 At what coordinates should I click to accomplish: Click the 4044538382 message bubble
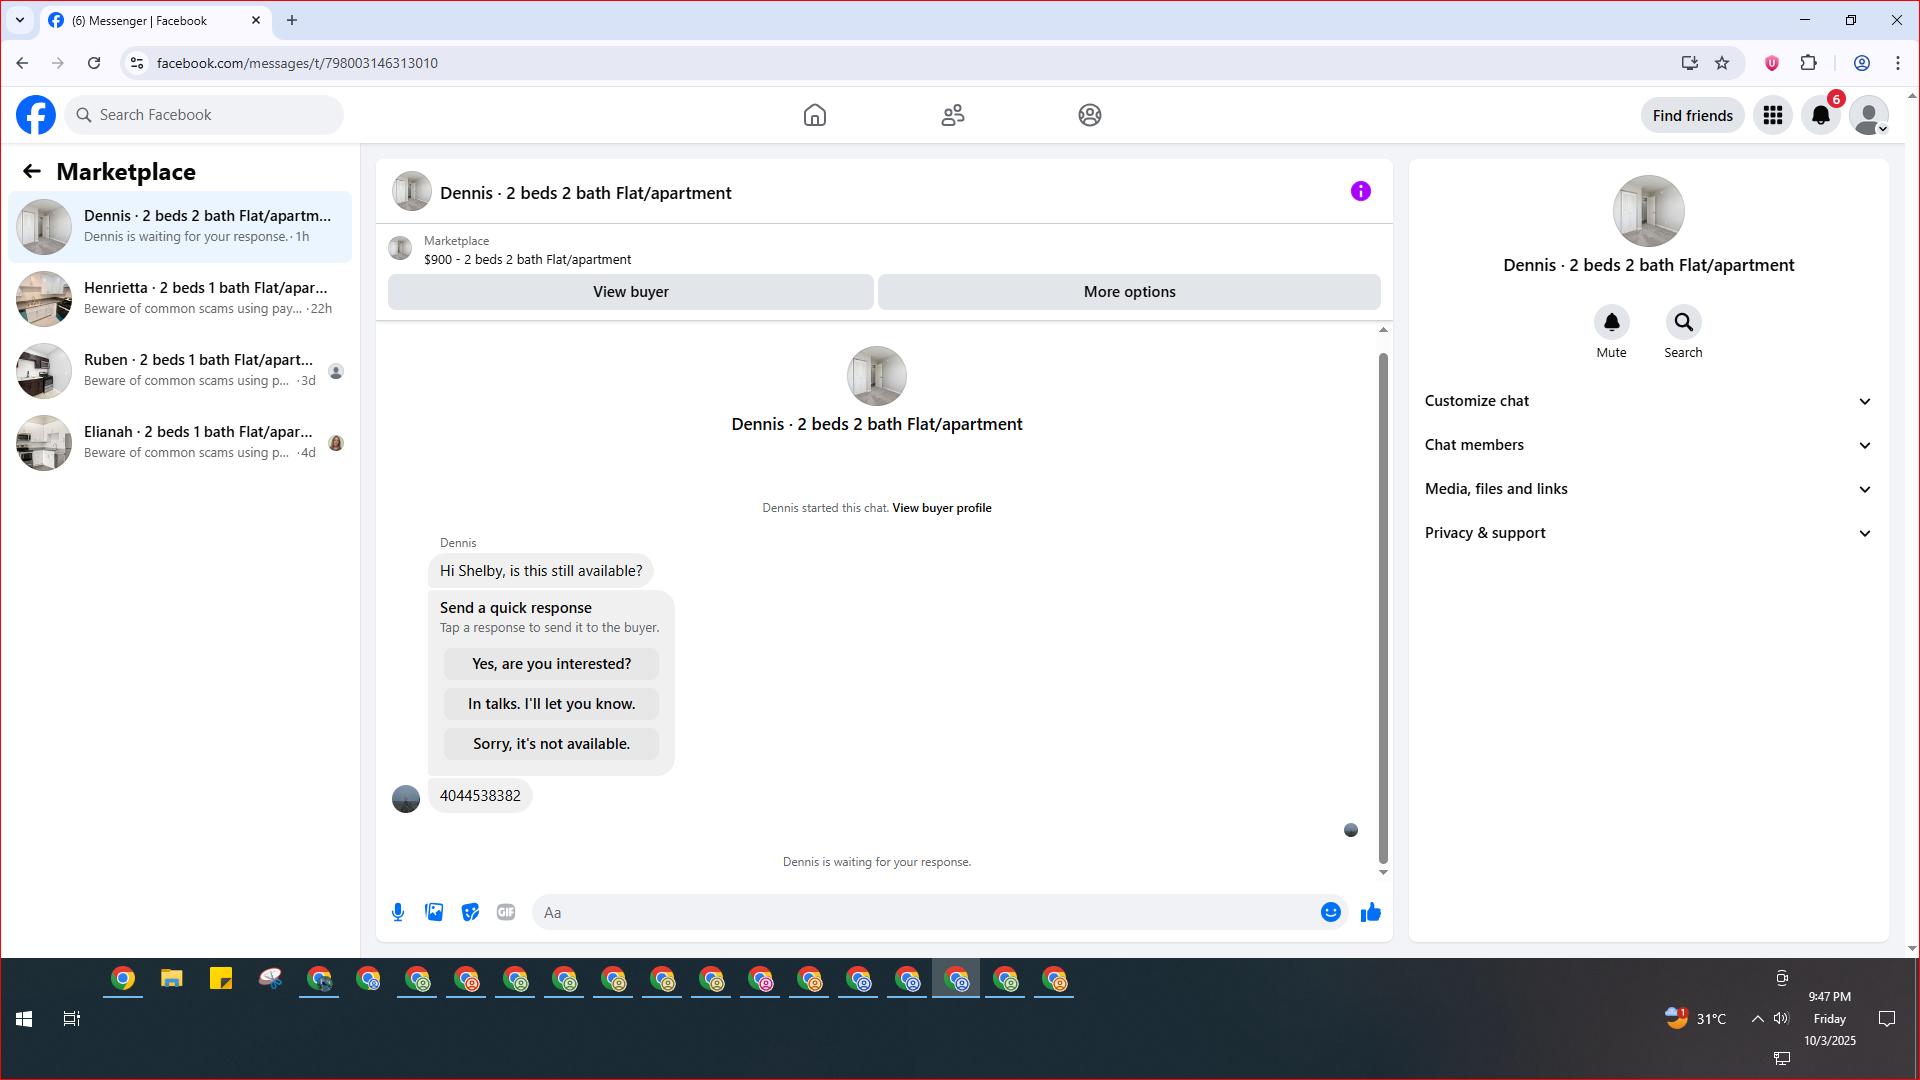[480, 796]
